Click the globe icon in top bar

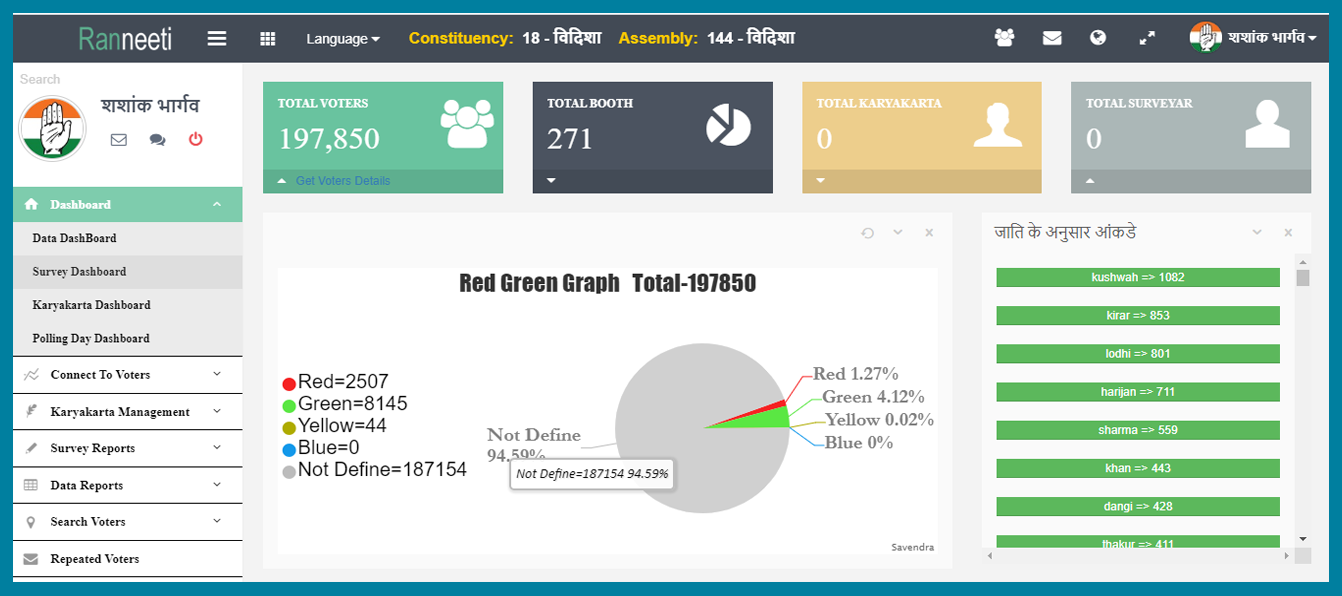pos(1098,38)
